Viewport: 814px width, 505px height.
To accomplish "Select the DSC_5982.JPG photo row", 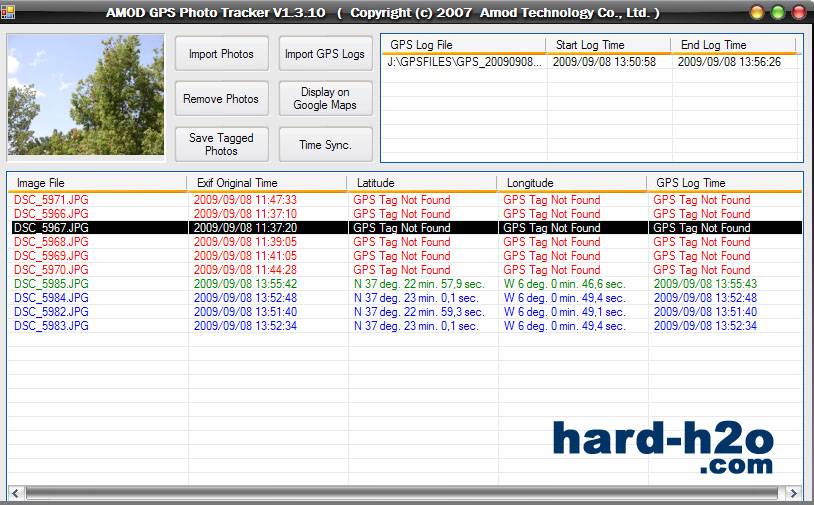I will click(406, 312).
